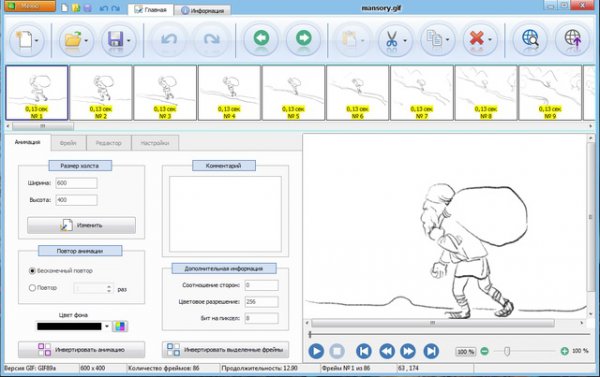This screenshot has height=377, width=600.
Task: Click the small undo arrow in title bar
Action: (103, 8)
